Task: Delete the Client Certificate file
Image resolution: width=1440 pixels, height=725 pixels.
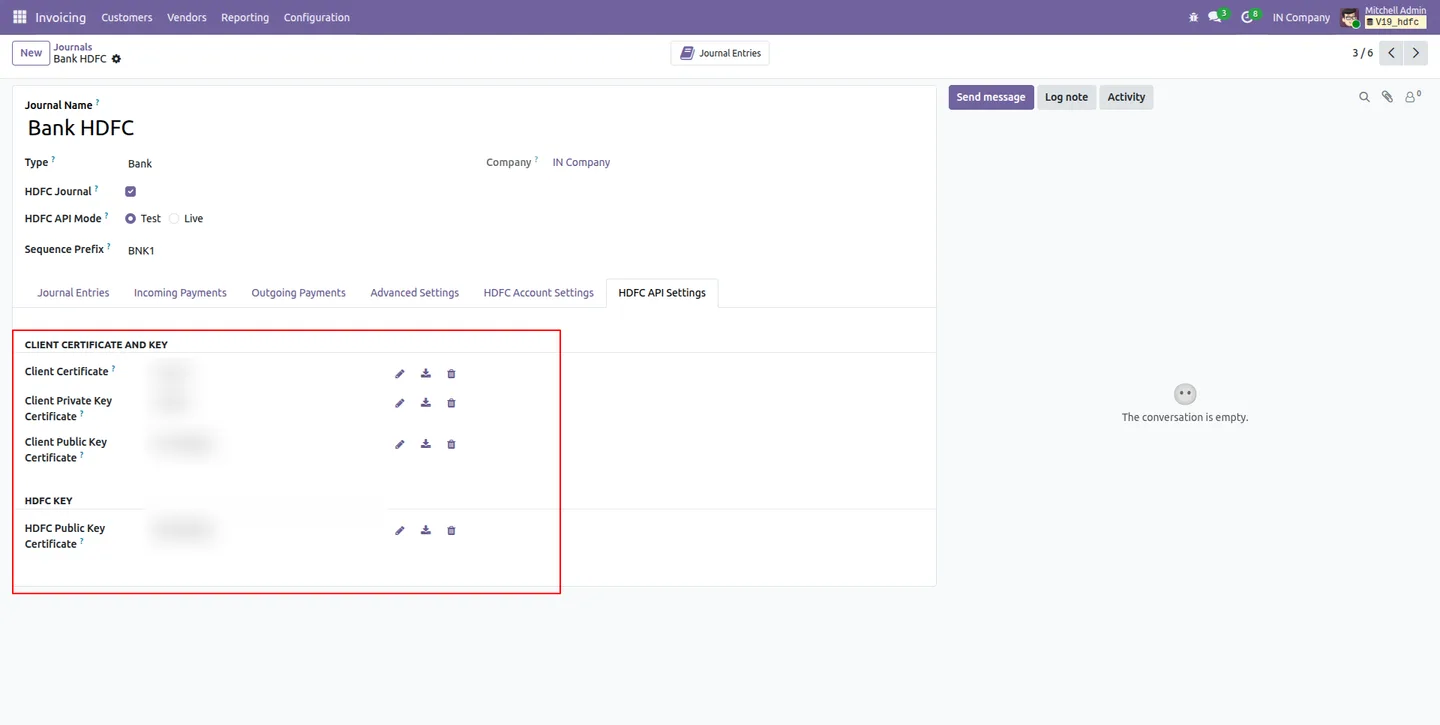Action: 451,374
